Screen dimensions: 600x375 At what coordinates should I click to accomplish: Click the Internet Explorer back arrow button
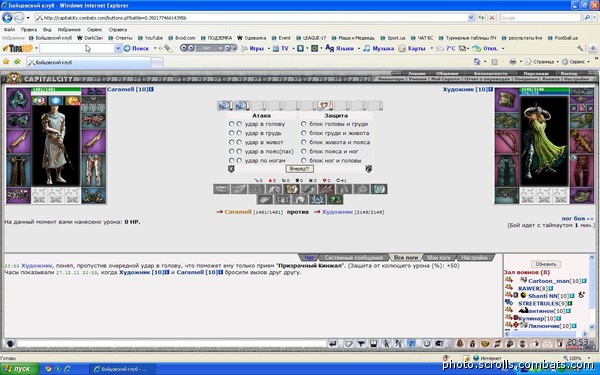[7, 18]
